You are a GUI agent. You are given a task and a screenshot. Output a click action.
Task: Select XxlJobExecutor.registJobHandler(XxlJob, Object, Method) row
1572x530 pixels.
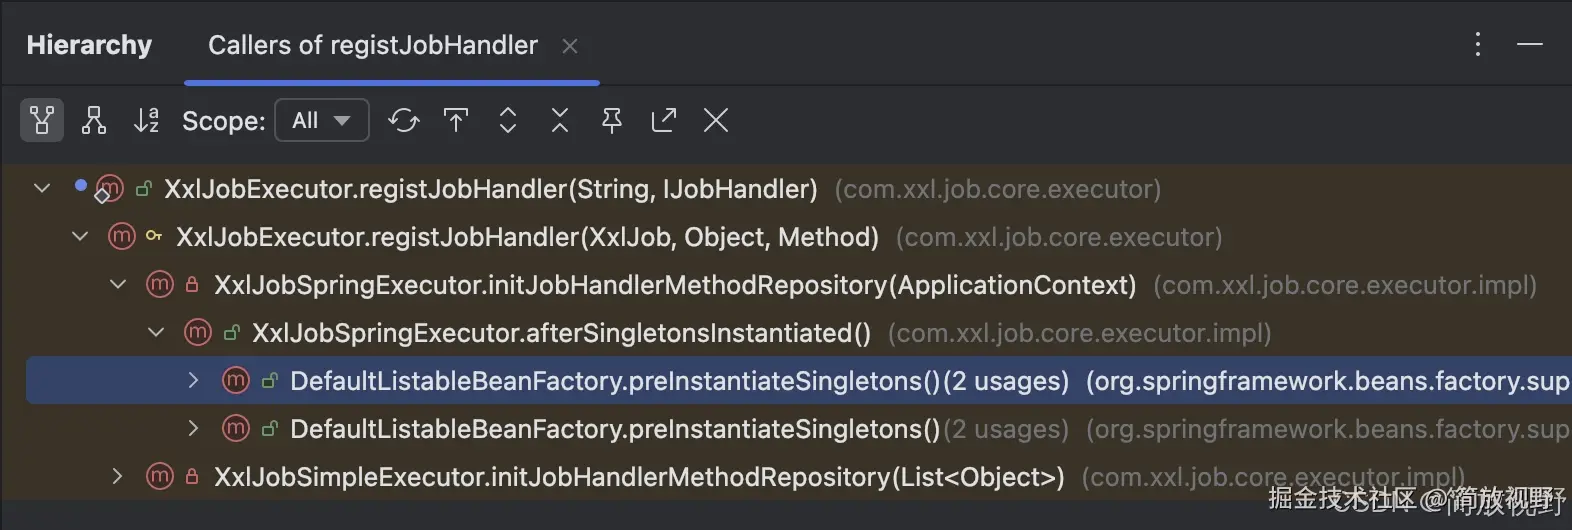click(x=527, y=237)
